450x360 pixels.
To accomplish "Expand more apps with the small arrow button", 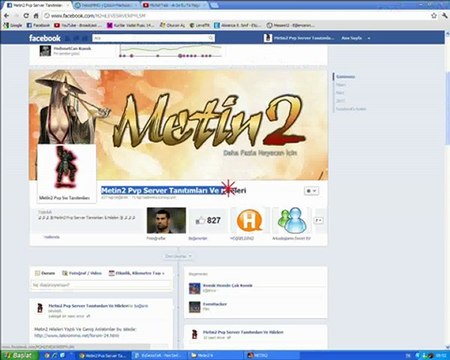I will 319,220.
